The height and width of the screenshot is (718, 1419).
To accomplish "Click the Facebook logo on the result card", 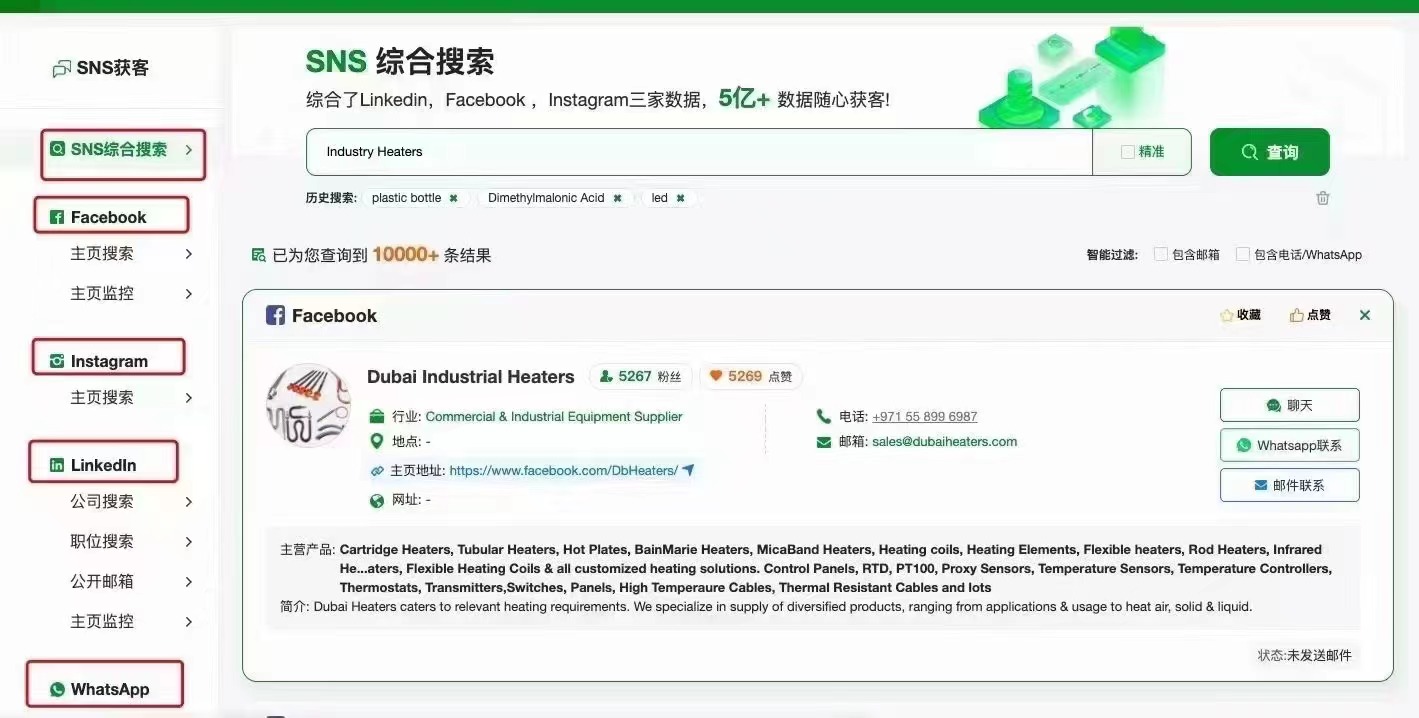I will tap(275, 315).
